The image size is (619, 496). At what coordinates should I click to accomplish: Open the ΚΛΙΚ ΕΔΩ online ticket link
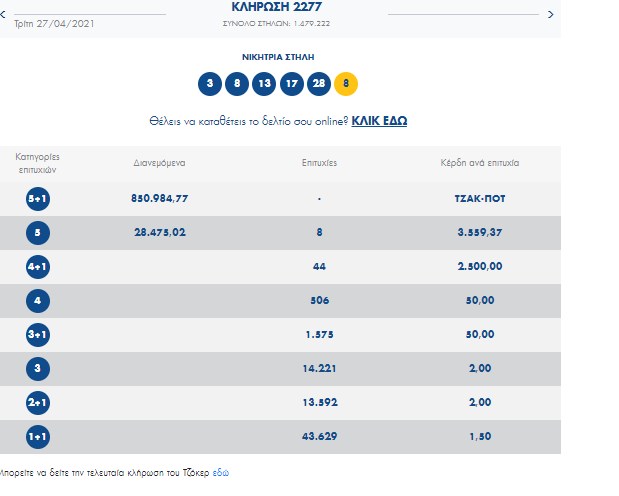[379, 121]
